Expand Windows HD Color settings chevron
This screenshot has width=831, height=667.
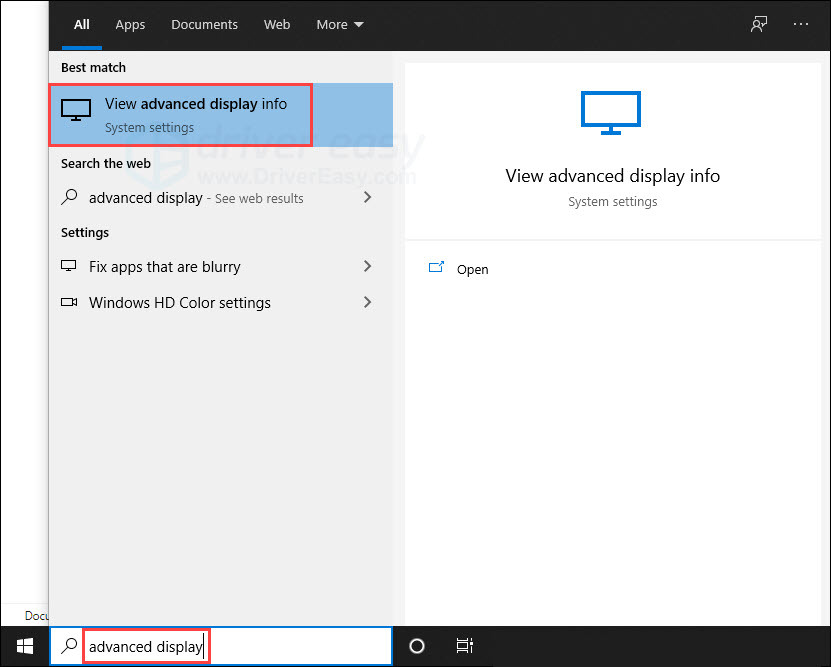(x=369, y=302)
